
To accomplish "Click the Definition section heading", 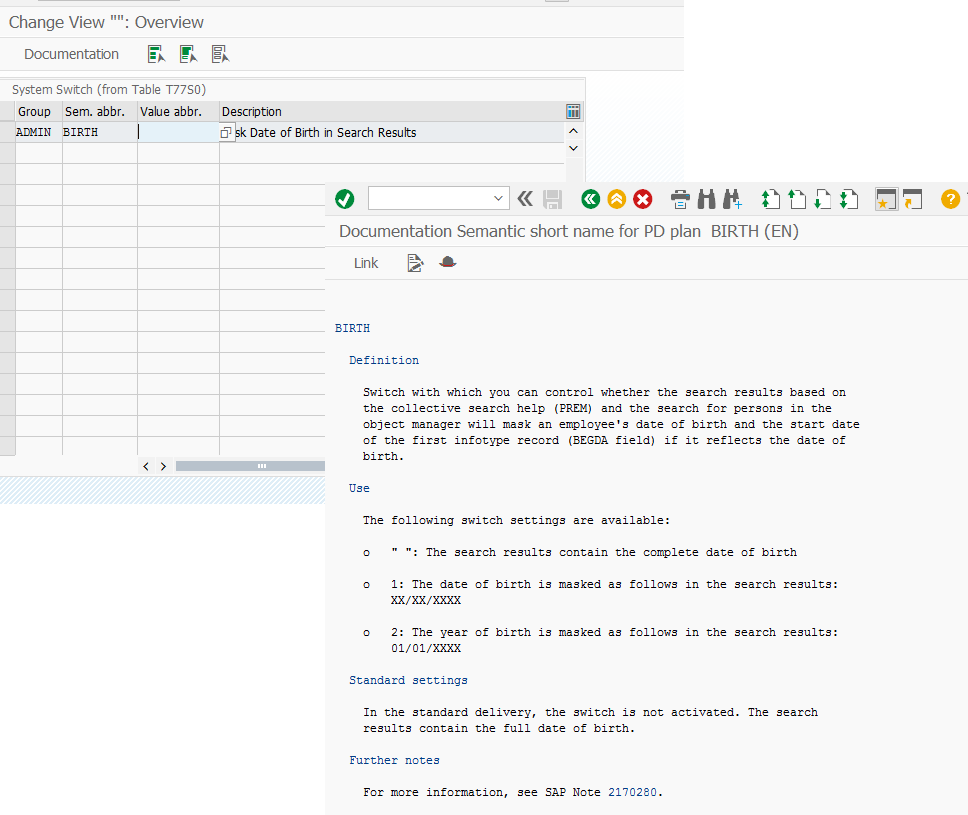I will pos(384,360).
